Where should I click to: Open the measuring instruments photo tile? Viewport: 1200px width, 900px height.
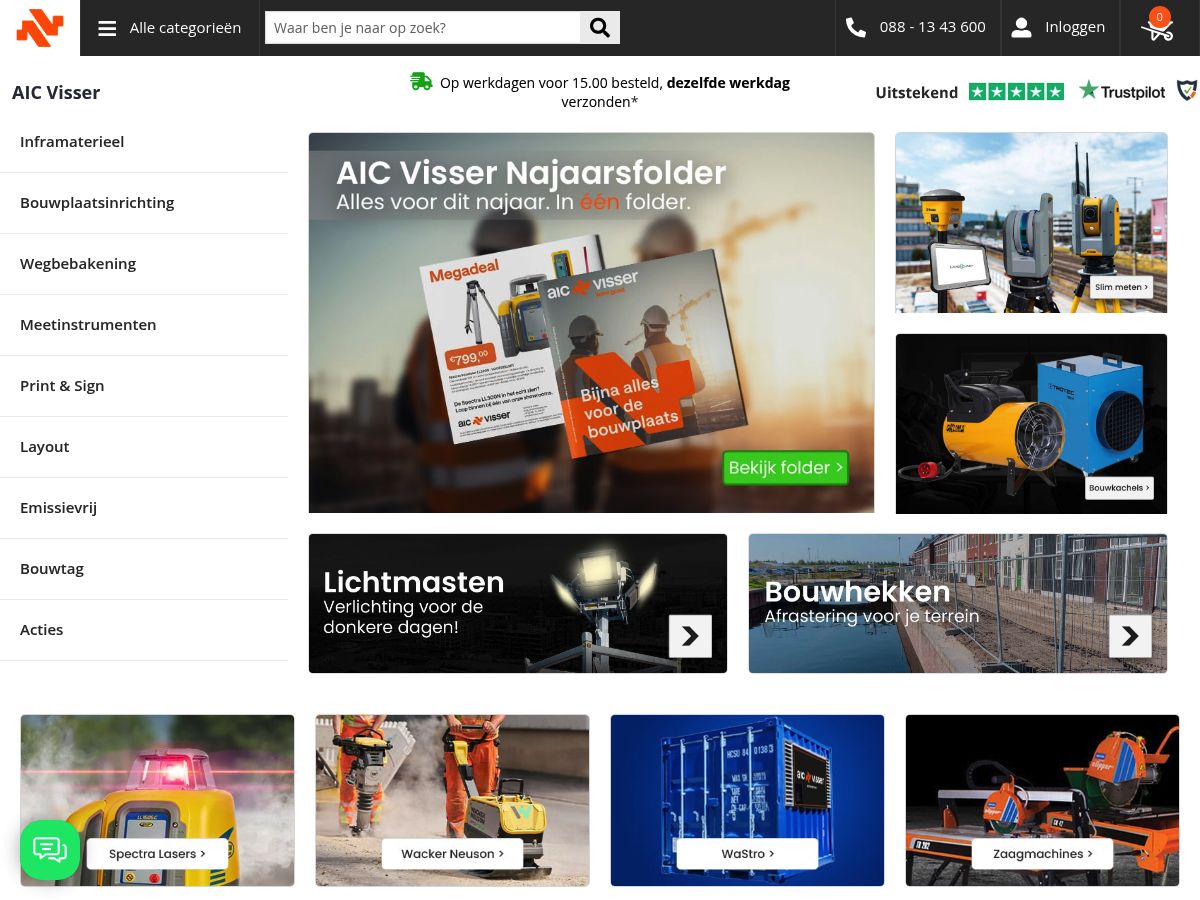coord(1031,223)
